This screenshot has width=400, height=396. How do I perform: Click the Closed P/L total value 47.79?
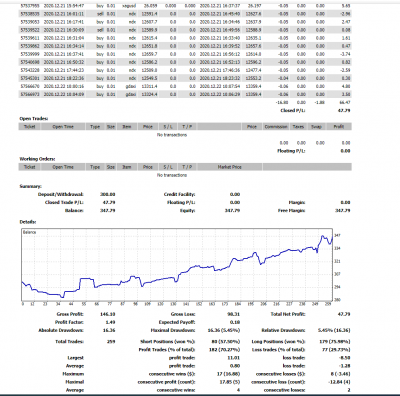click(344, 110)
